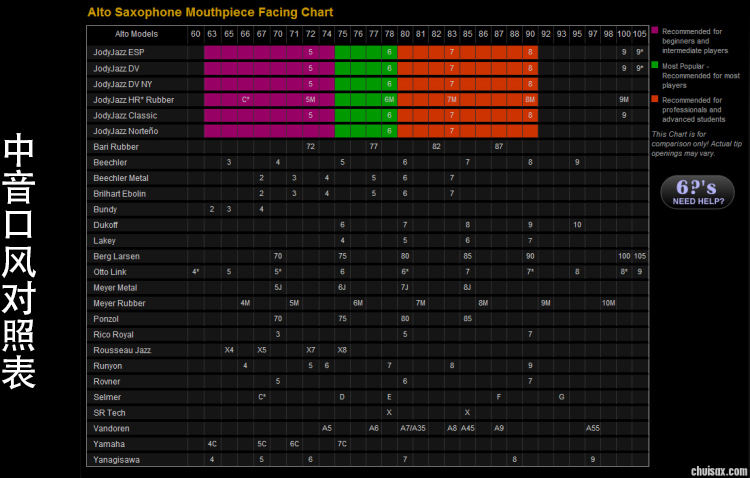Click the '8J' cell in Meyer Metal row
The height and width of the screenshot is (478, 750).
tap(467, 288)
